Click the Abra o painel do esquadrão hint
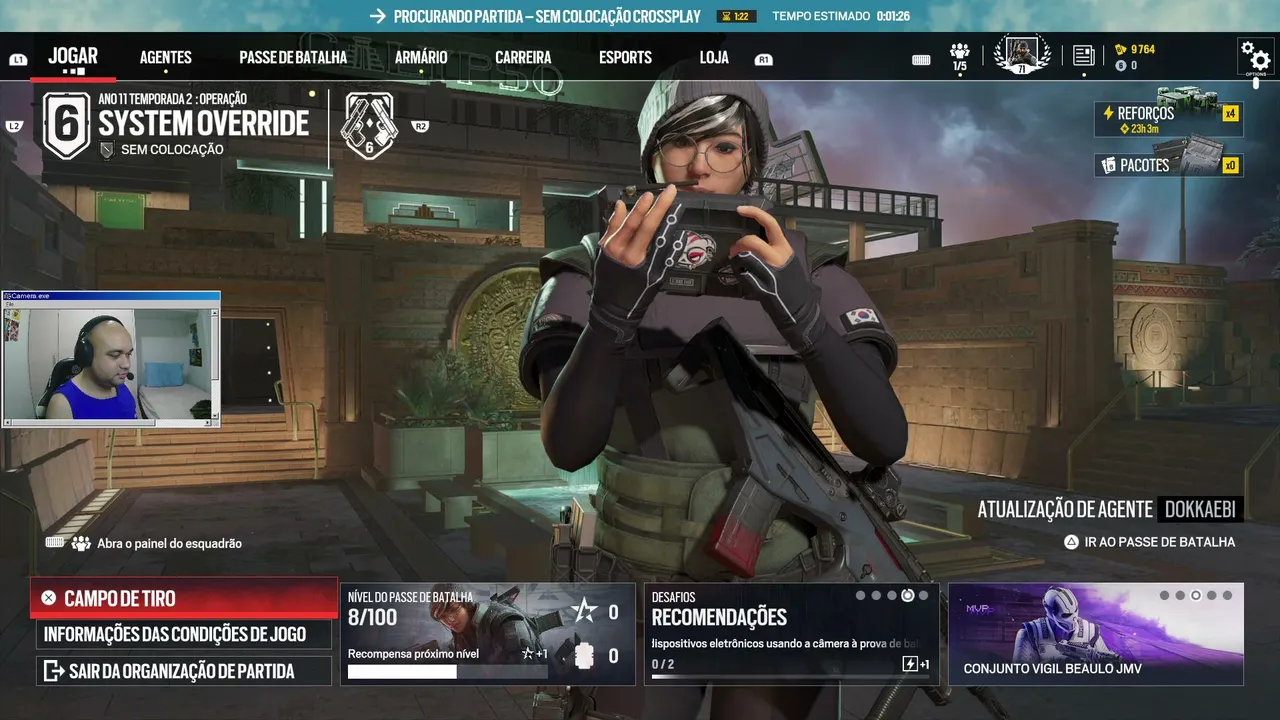 click(x=169, y=543)
